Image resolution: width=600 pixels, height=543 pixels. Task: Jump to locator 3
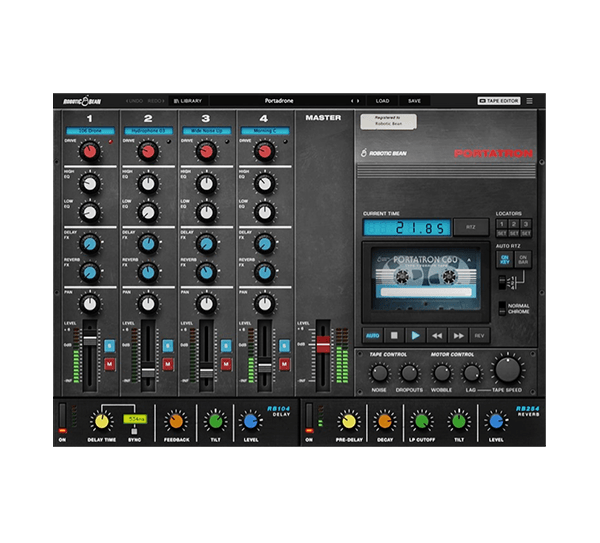(x=526, y=224)
